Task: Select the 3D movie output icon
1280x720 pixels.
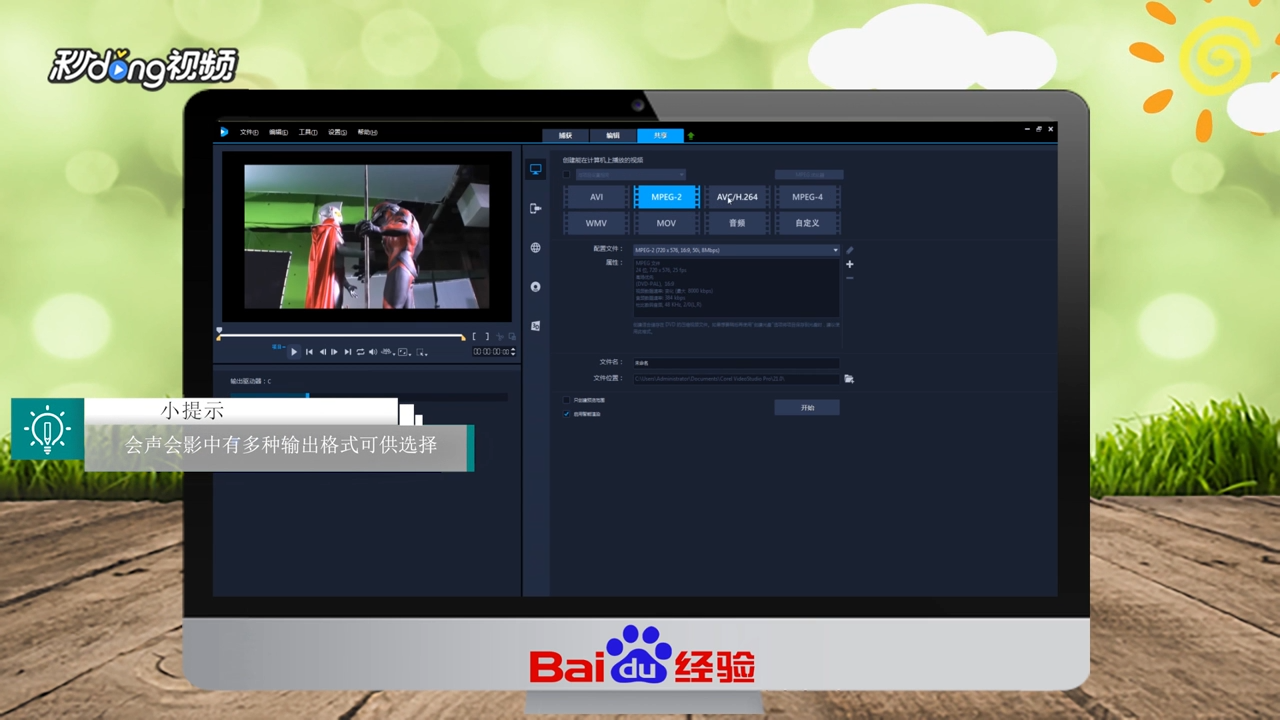Action: point(535,326)
